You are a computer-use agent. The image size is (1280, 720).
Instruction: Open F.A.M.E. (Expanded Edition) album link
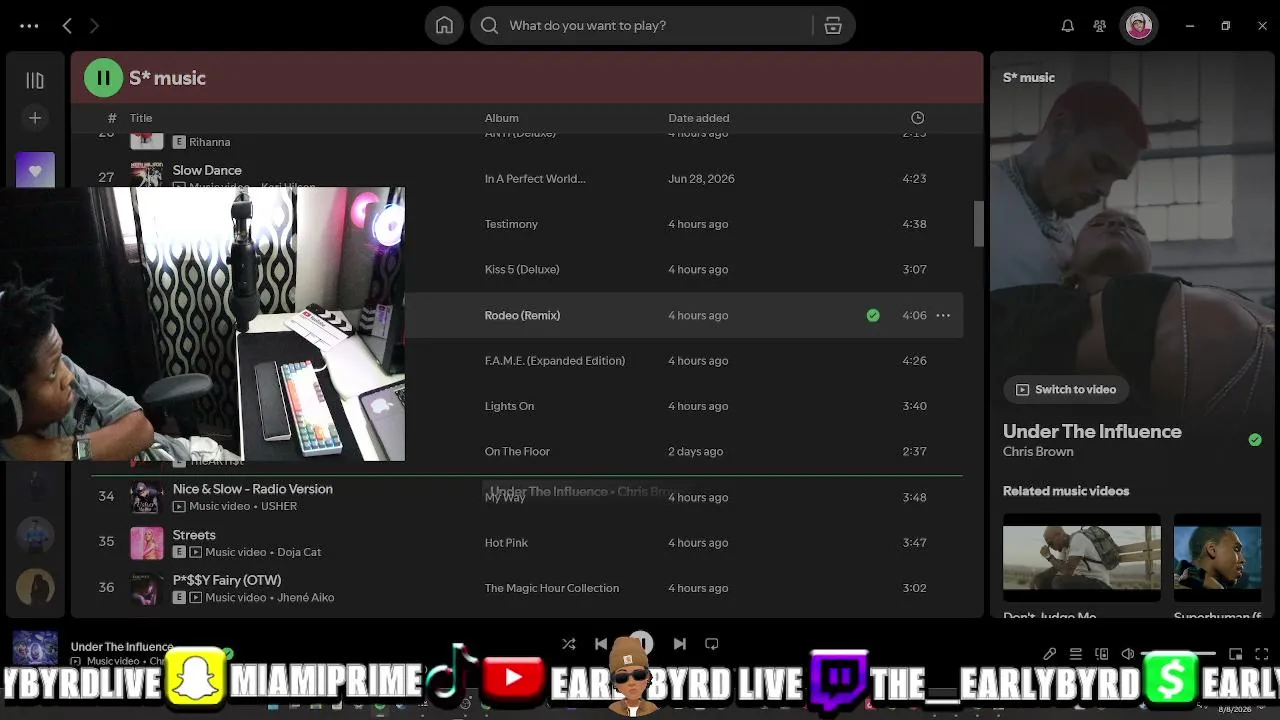[x=555, y=361]
